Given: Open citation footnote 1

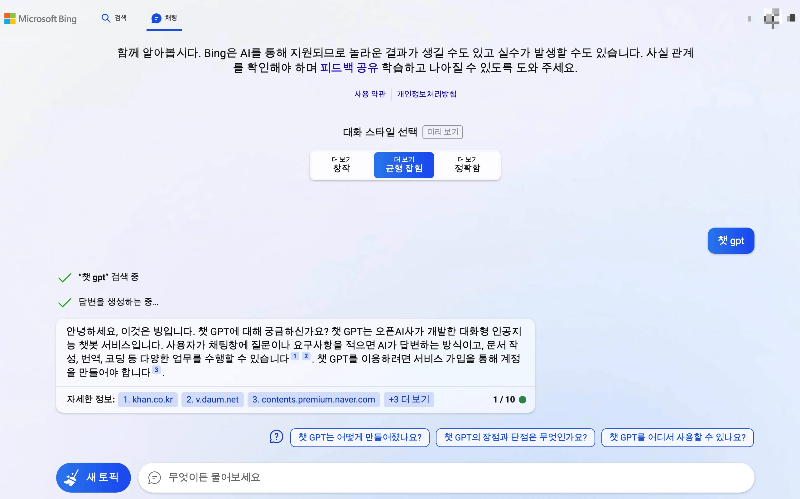Looking at the screenshot, I should tap(295, 356).
